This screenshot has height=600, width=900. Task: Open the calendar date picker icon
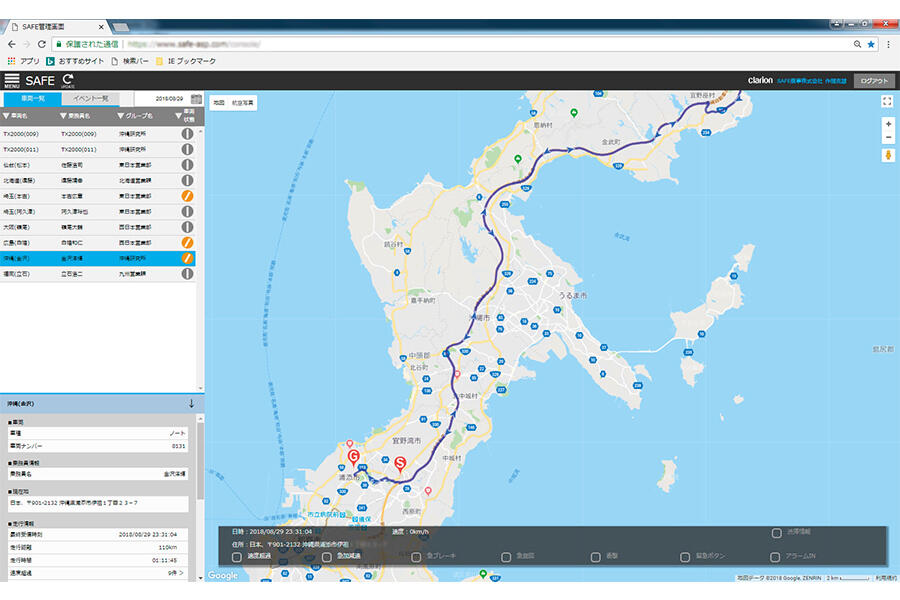point(196,99)
